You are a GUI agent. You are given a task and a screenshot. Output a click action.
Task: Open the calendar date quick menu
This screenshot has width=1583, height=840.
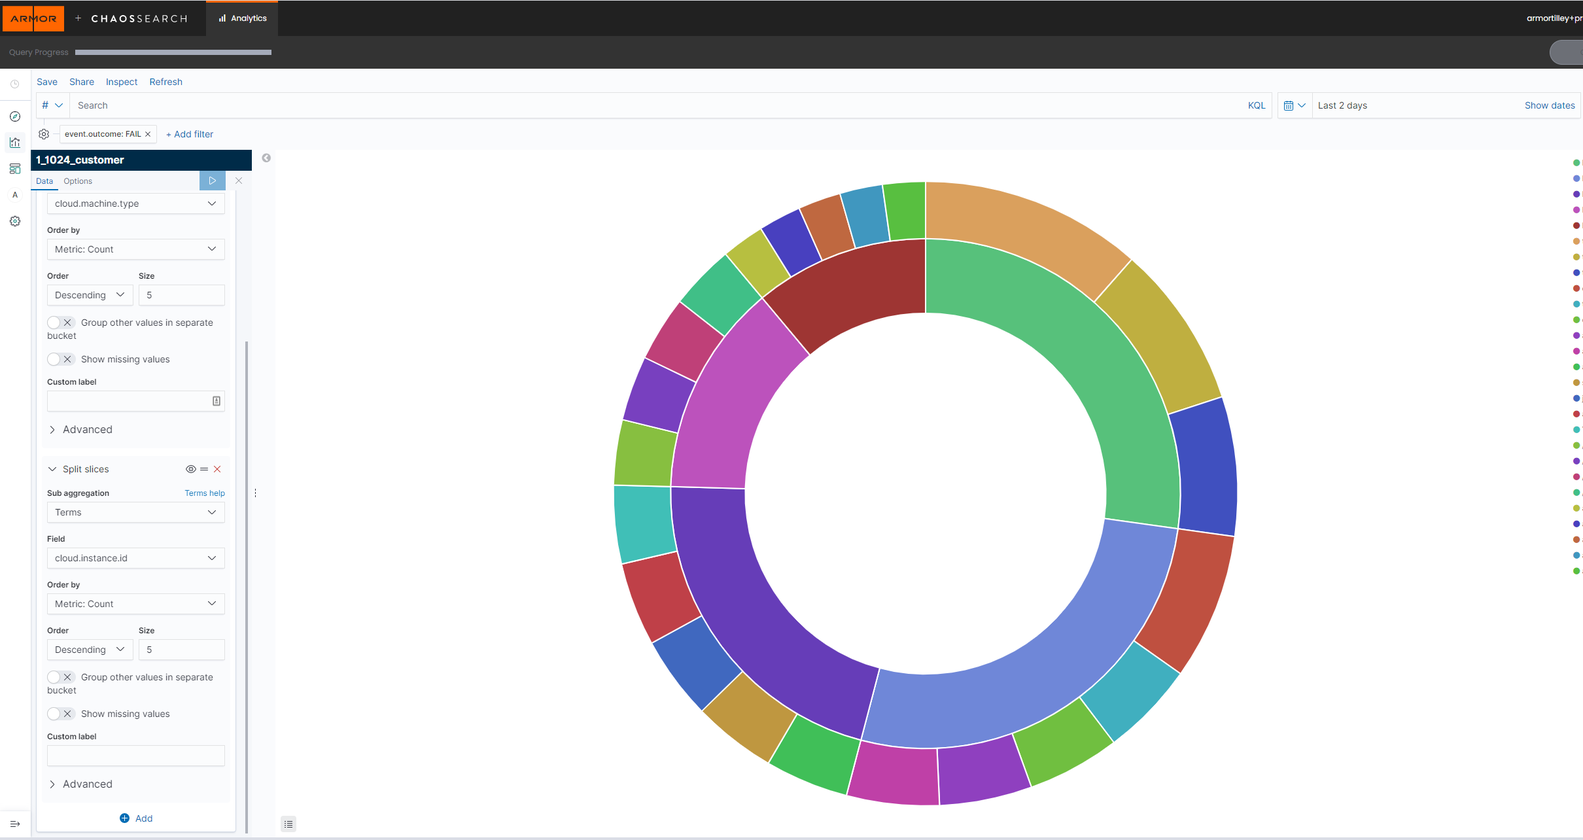1294,105
